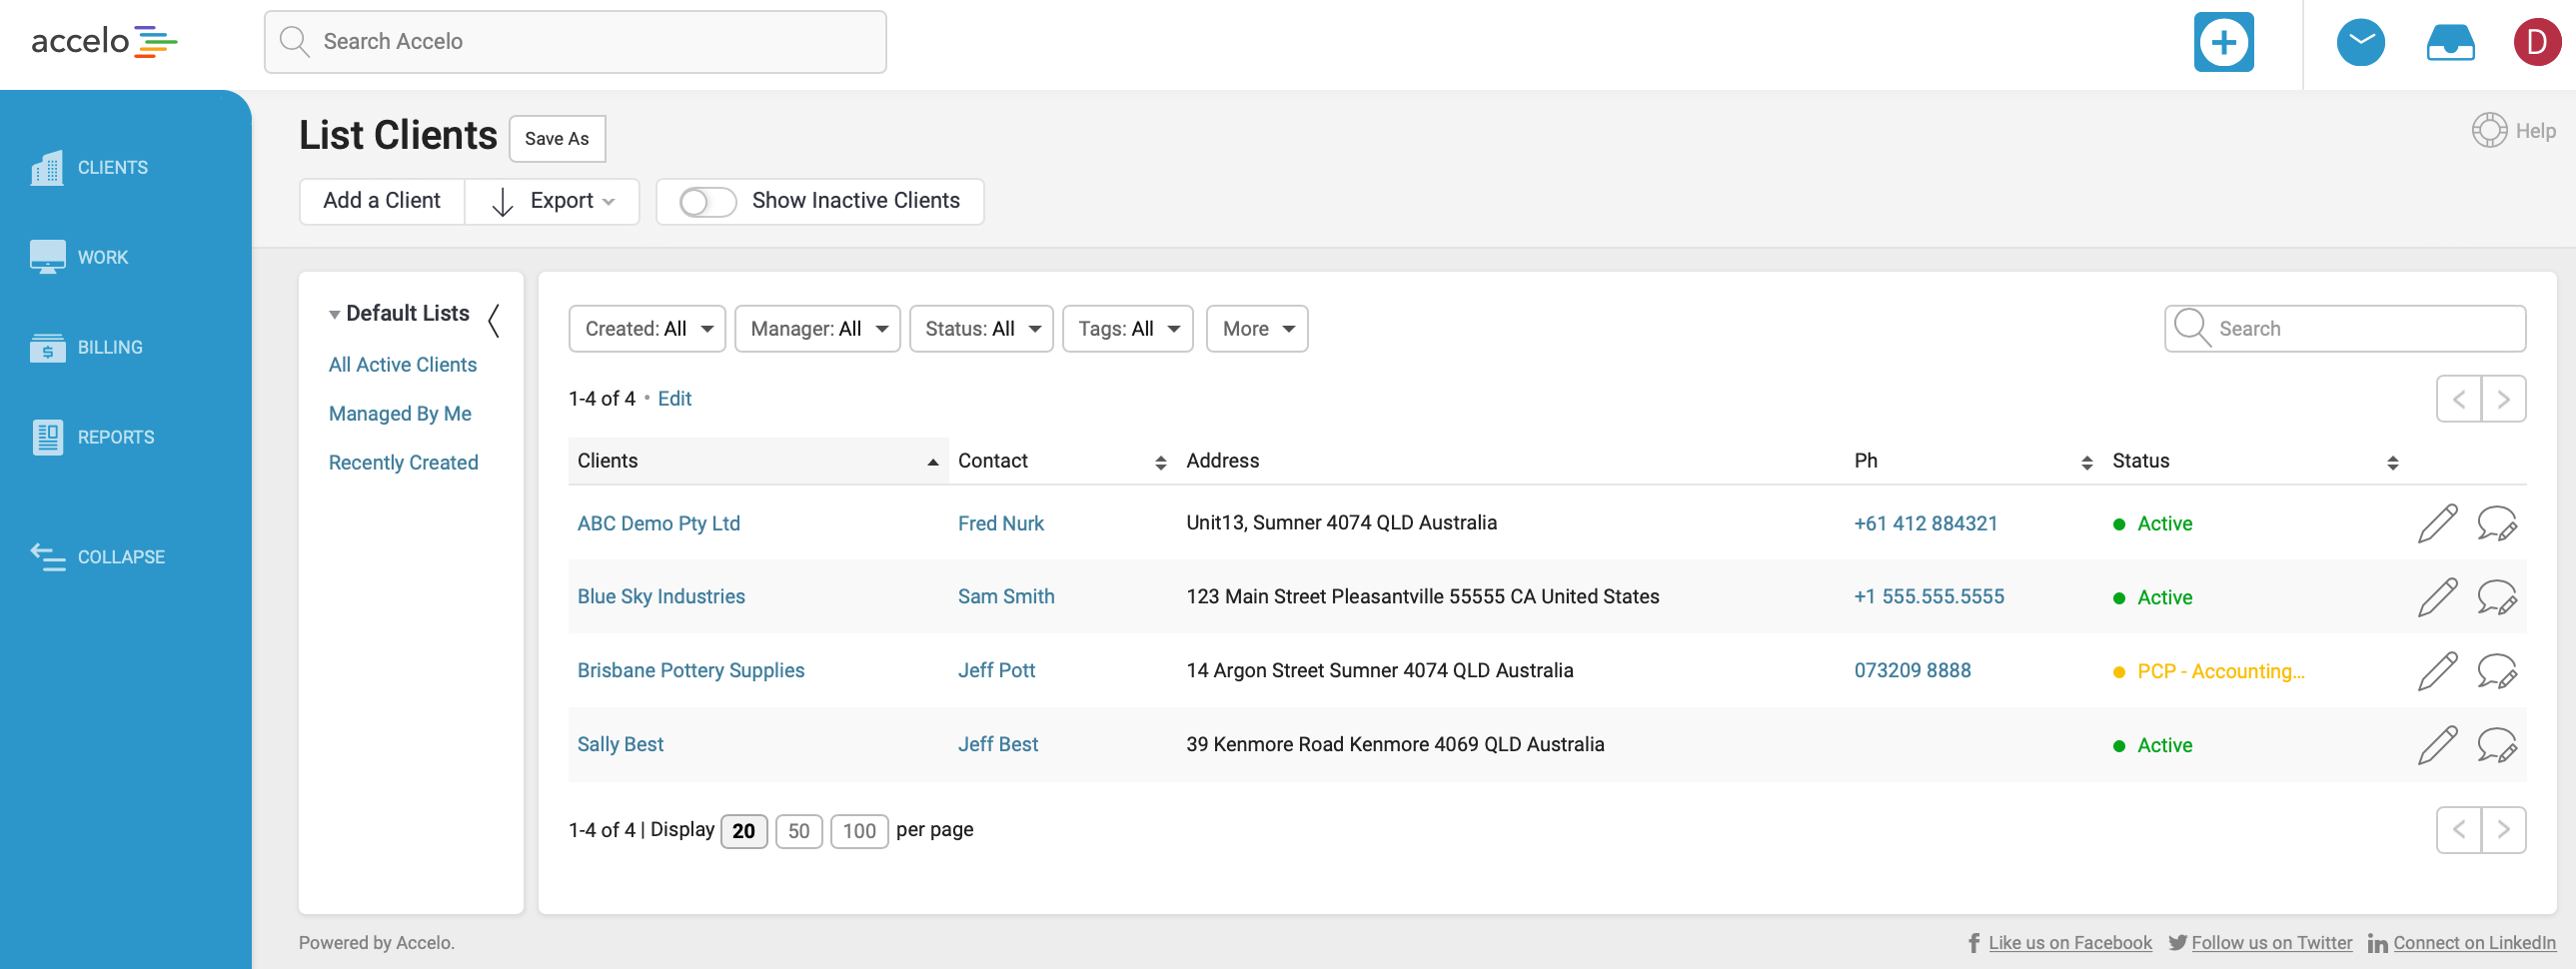The width and height of the screenshot is (2576, 969).
Task: Go to previous page using top left arrow
Action: click(x=2458, y=399)
